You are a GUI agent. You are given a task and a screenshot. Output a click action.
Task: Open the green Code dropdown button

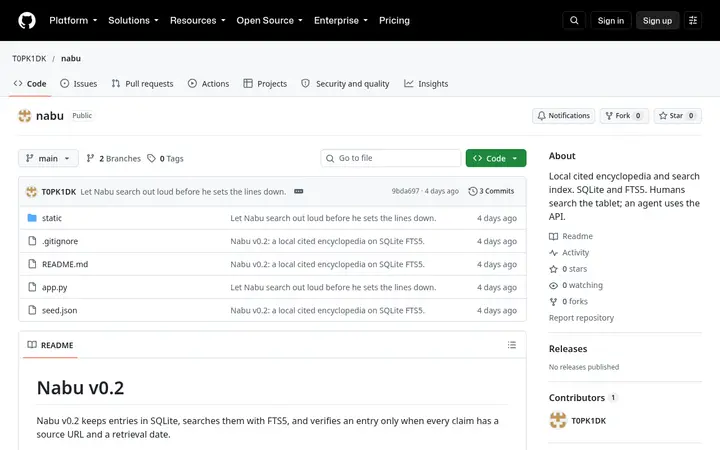point(496,158)
